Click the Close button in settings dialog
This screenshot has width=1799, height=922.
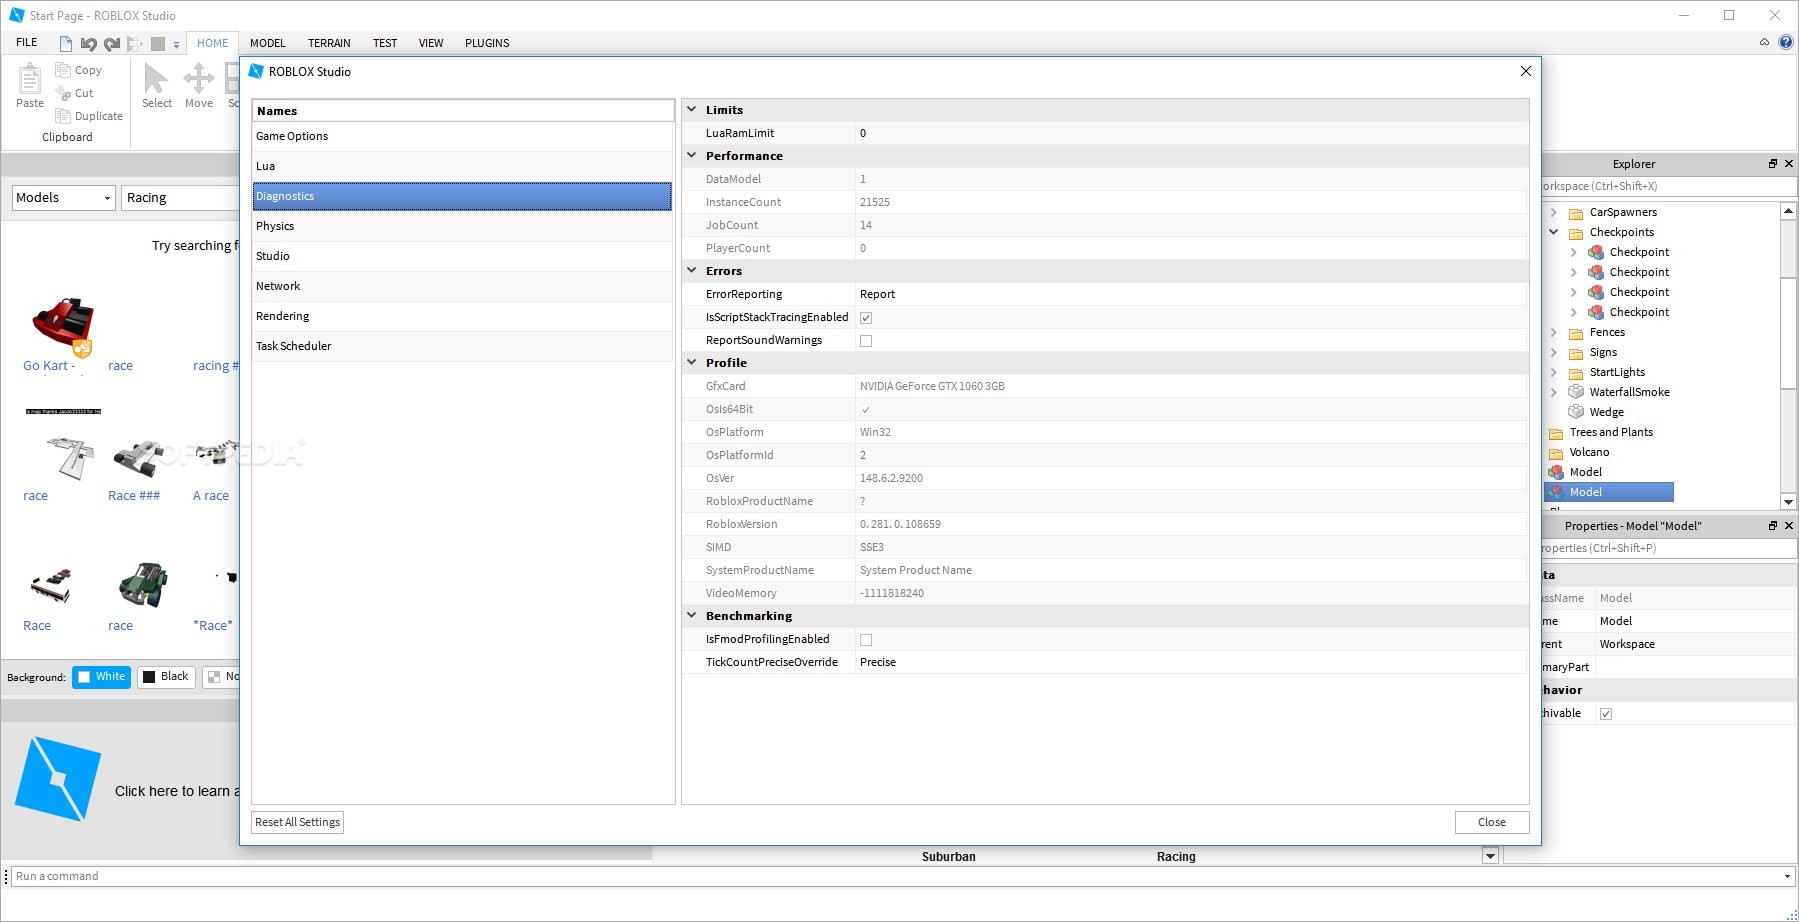click(x=1492, y=822)
